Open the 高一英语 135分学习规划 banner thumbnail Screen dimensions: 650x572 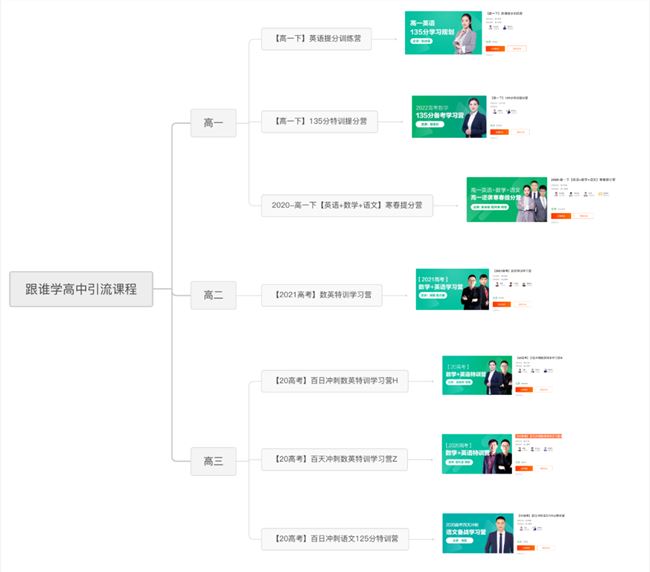(x=443, y=33)
